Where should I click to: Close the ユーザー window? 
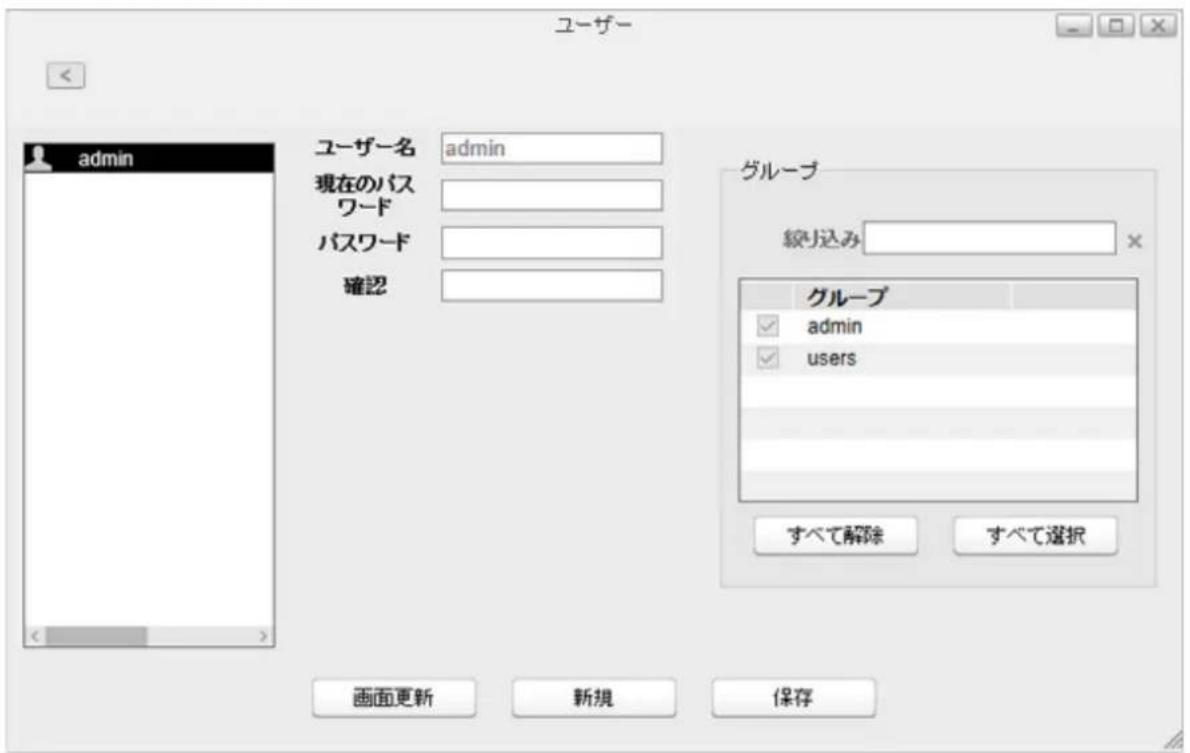[1157, 26]
